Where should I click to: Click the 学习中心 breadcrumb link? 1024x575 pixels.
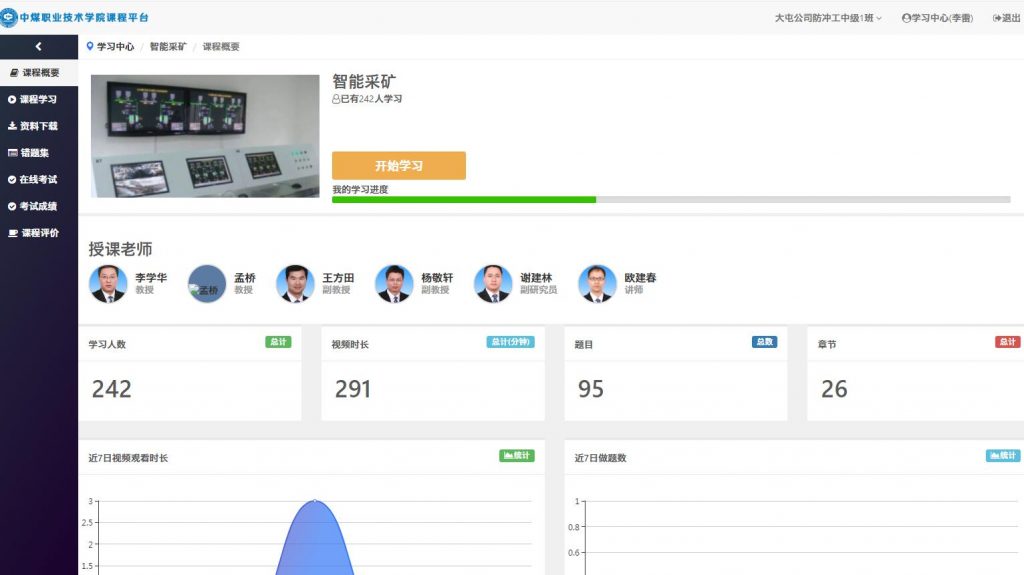(x=116, y=46)
